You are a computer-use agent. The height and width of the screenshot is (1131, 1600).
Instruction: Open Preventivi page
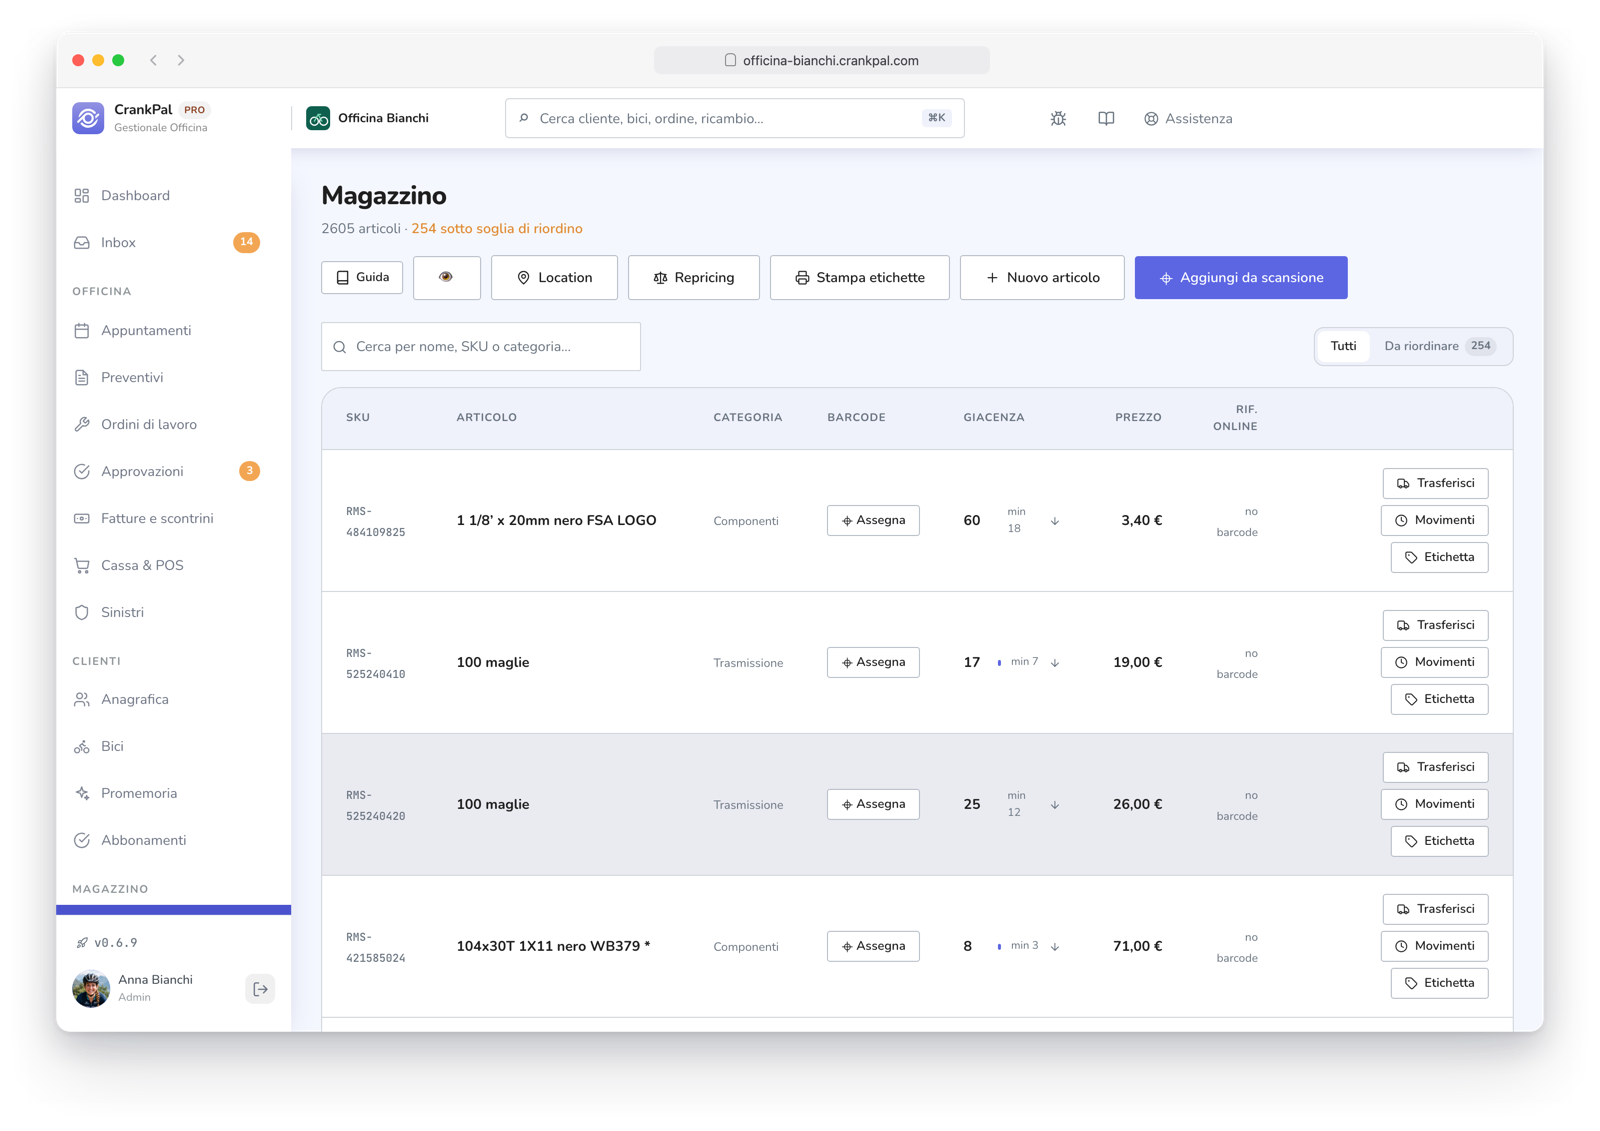tap(132, 377)
